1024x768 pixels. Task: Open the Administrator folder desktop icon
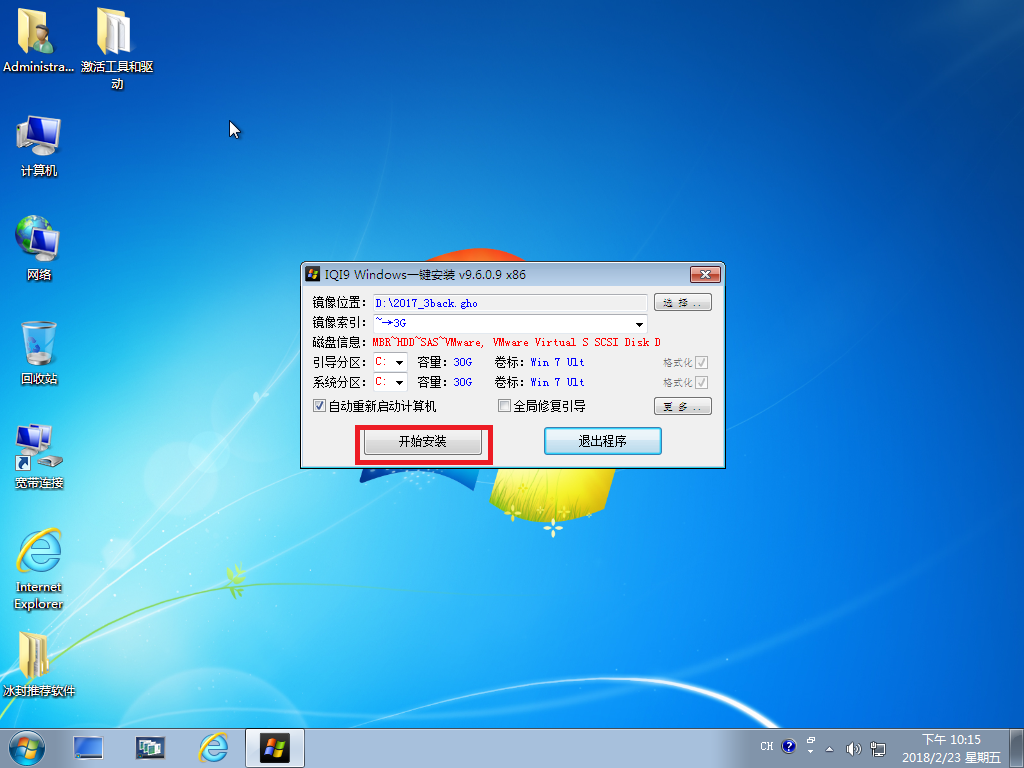coord(38,40)
